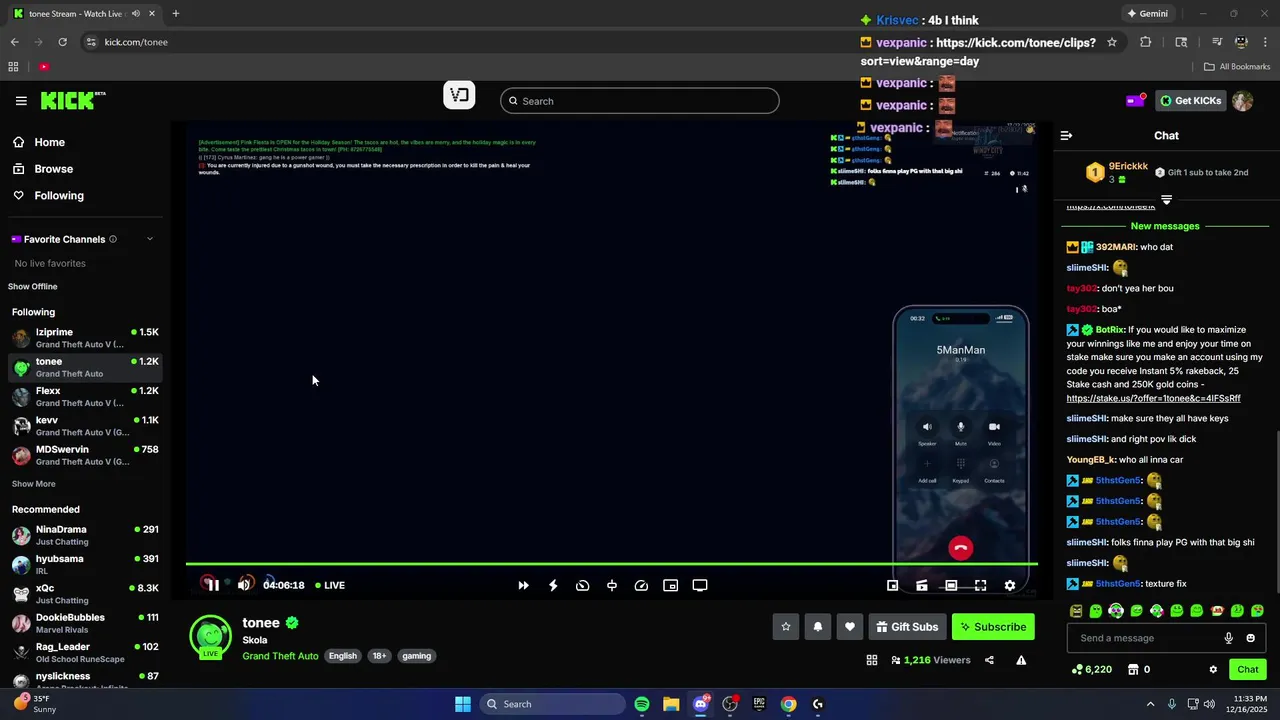The height and width of the screenshot is (720, 1280).
Task: Click the screen cast monitor icon
Action: pos(700,585)
